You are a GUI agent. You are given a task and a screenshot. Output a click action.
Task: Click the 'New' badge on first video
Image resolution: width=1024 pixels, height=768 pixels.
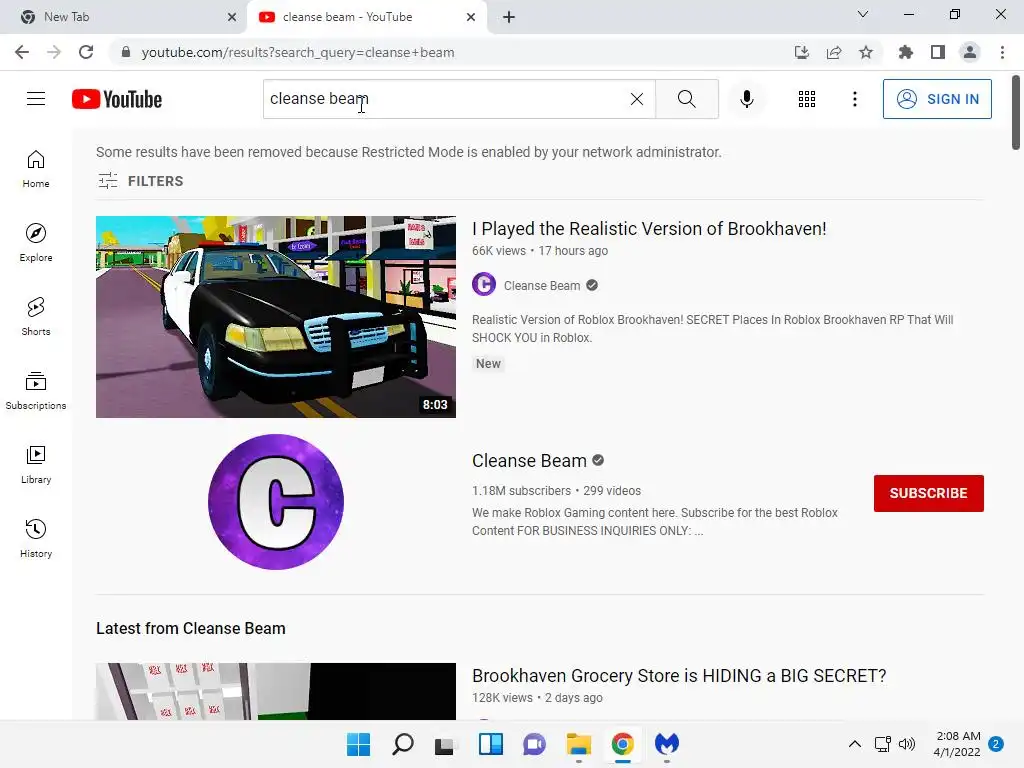[488, 364]
